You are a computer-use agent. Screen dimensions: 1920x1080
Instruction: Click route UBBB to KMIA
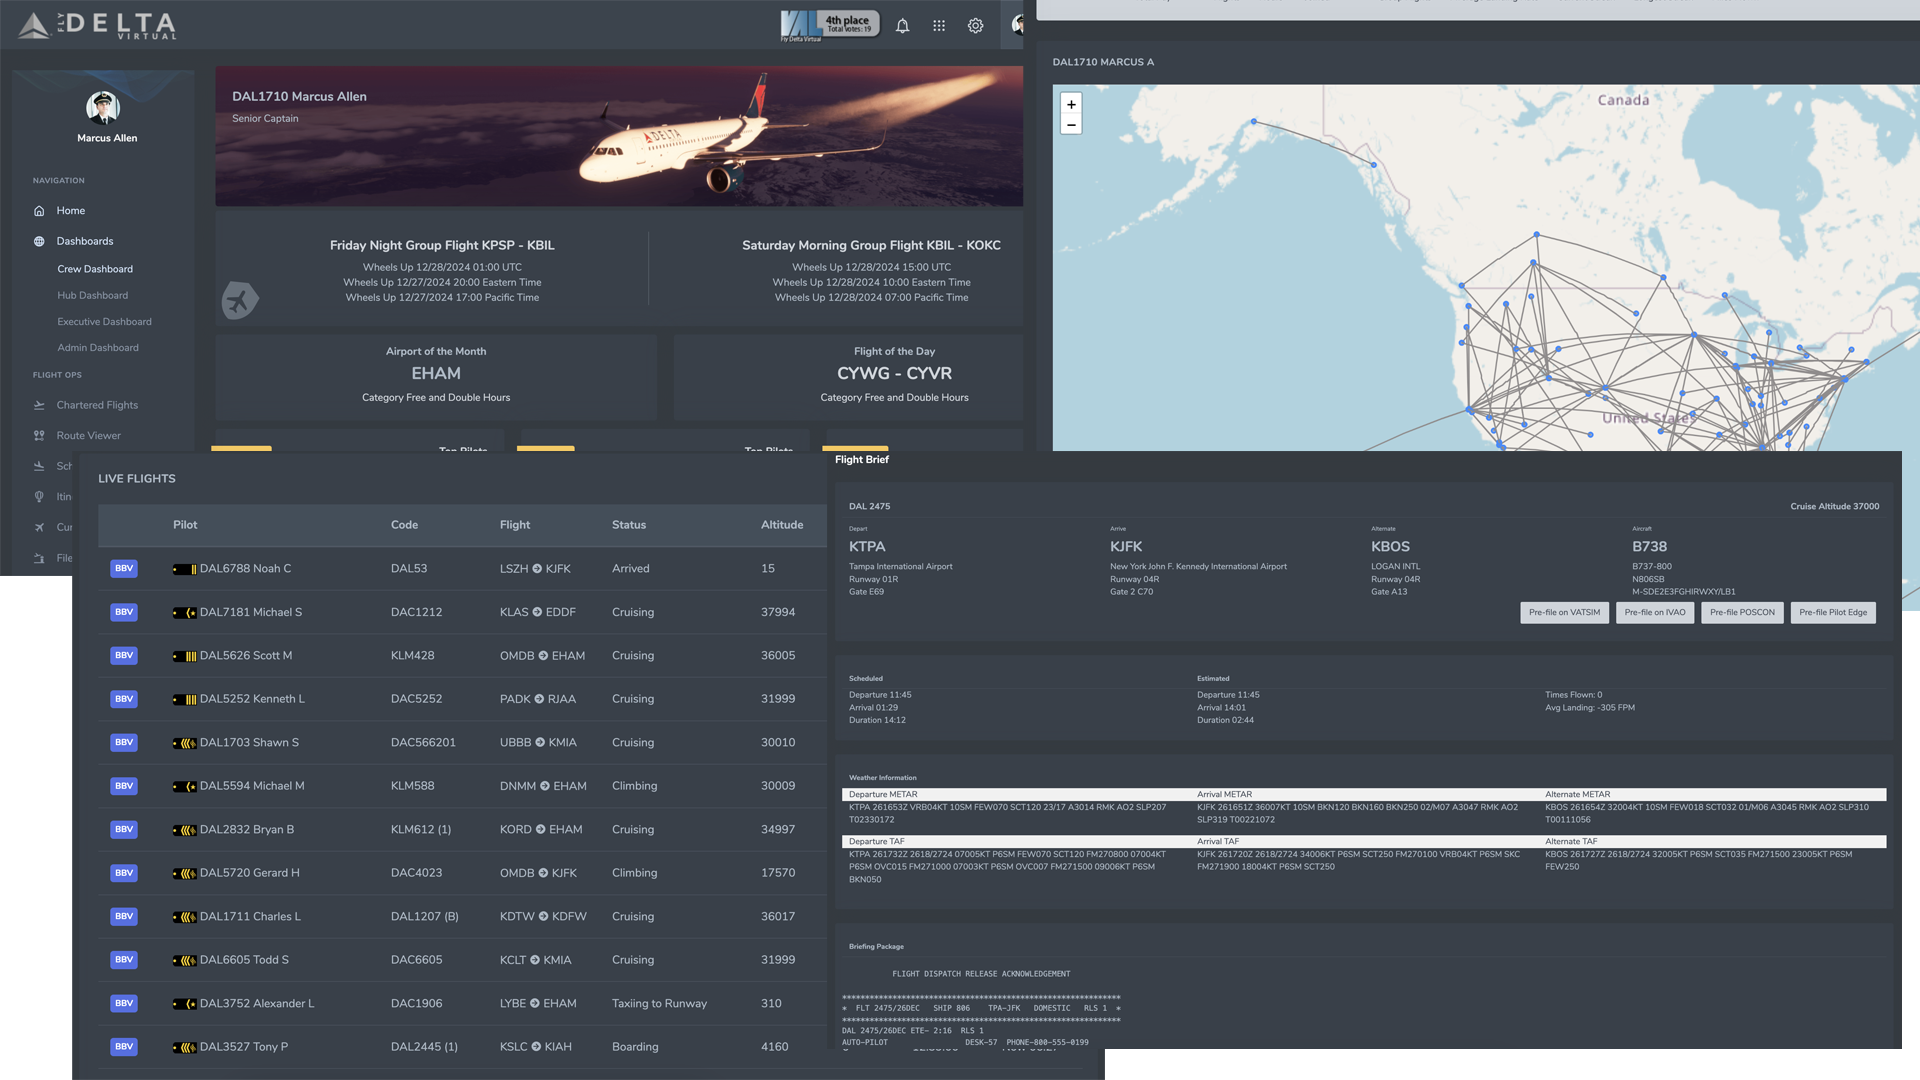538,742
